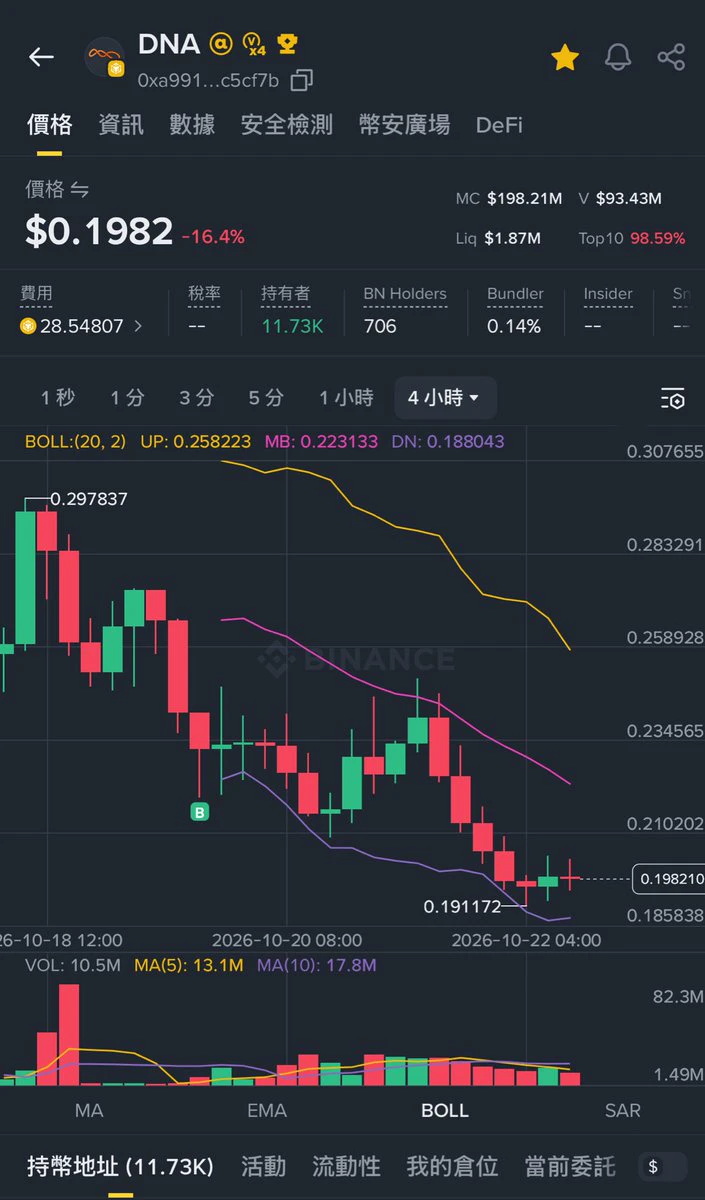The image size is (705, 1200).
Task: Open the 安全檢測 tab
Action: tap(287, 125)
